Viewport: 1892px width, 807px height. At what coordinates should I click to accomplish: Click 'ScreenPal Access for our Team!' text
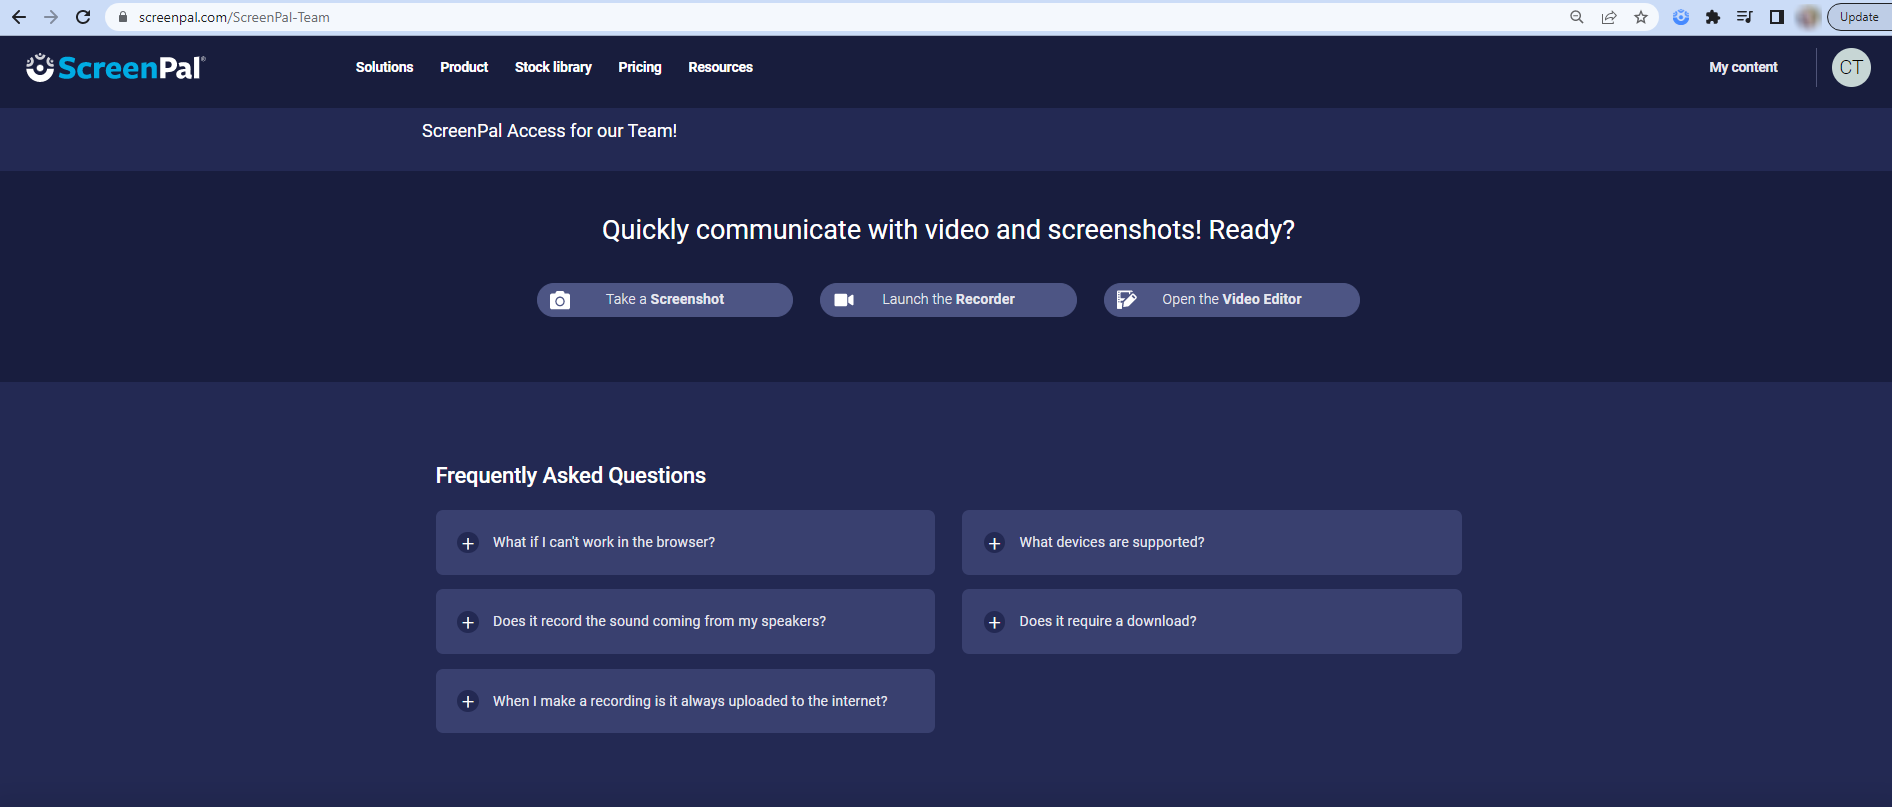pyautogui.click(x=549, y=131)
